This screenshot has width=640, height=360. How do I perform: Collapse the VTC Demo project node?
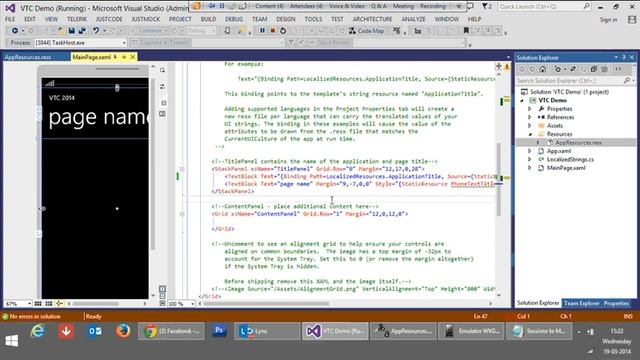(x=522, y=100)
